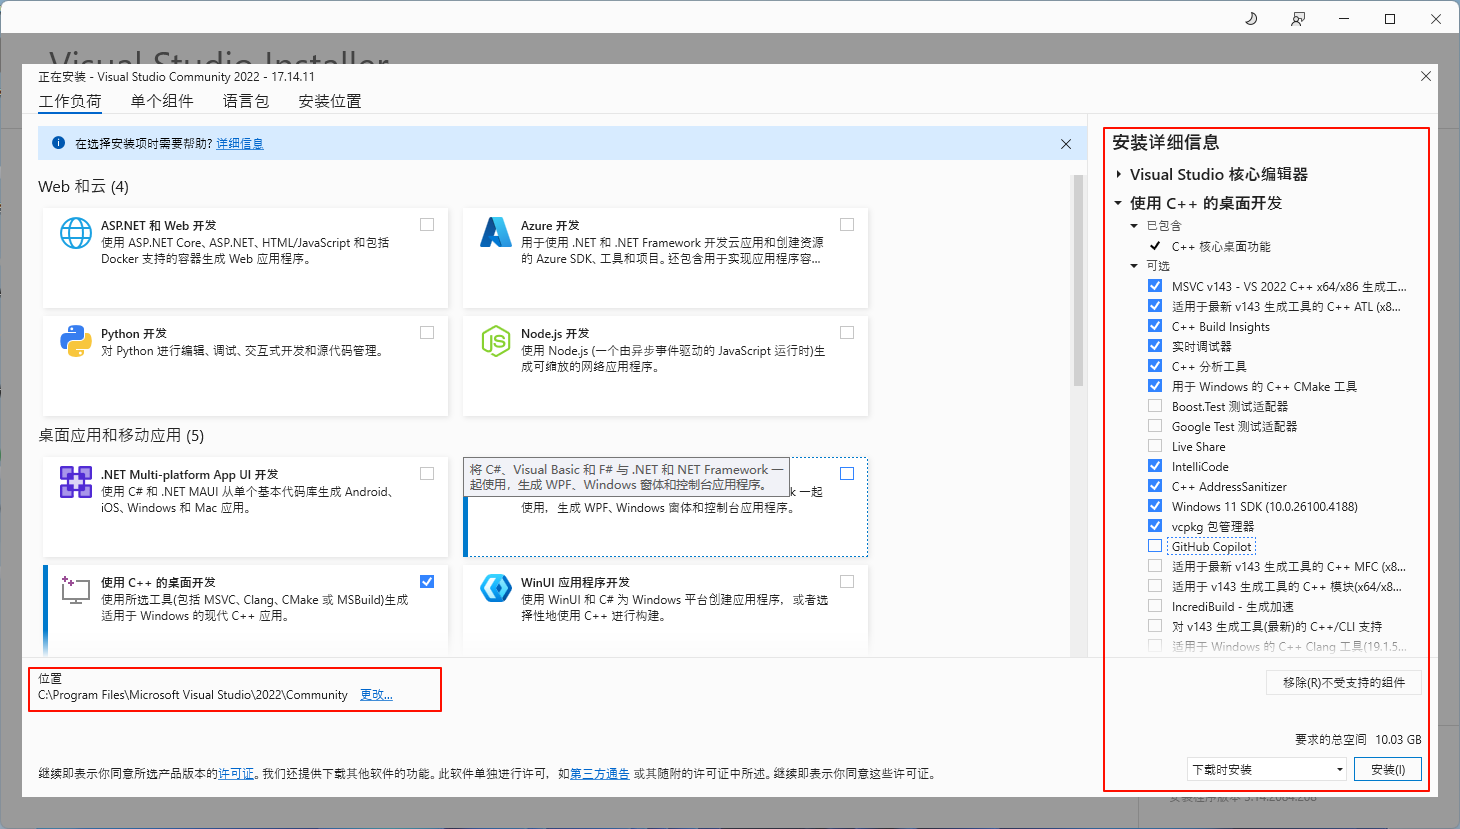The image size is (1460, 829).
Task: Check the .NET desktop development workload box
Action: click(847, 474)
